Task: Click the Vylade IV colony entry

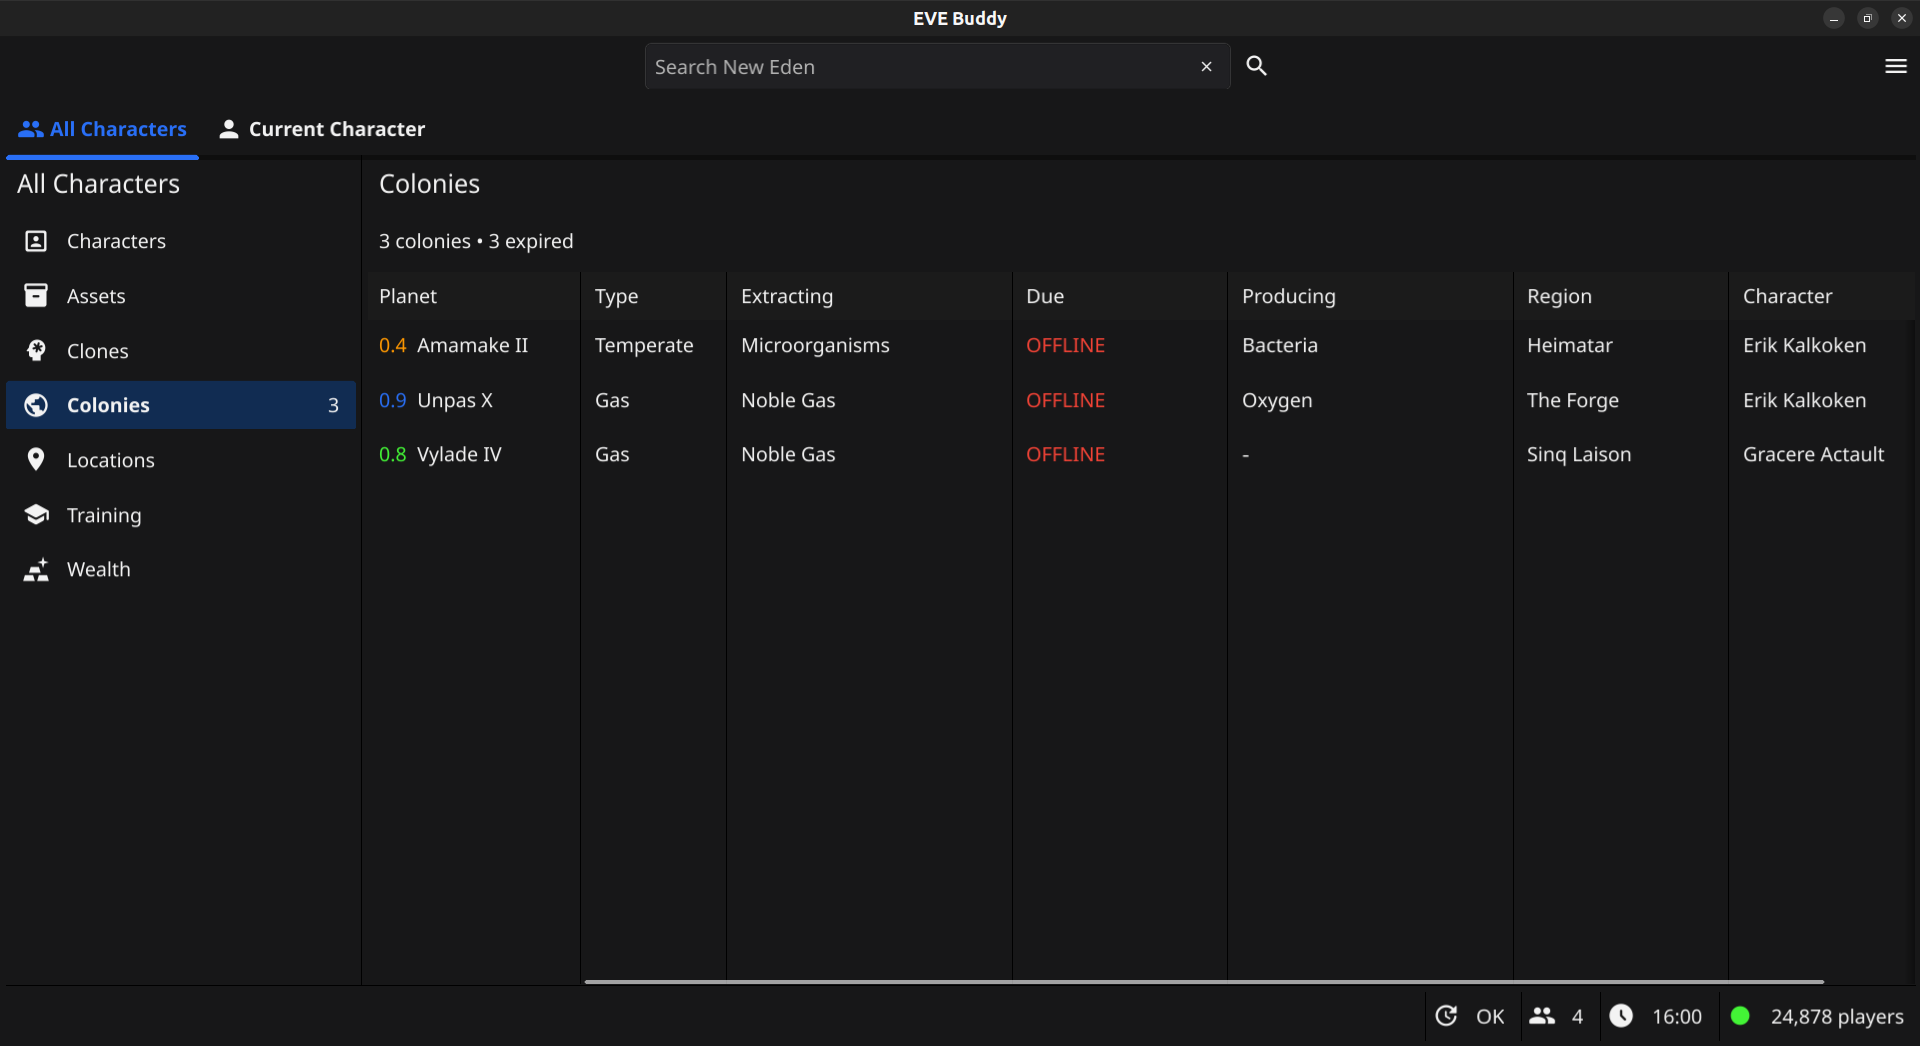Action: click(x=459, y=454)
